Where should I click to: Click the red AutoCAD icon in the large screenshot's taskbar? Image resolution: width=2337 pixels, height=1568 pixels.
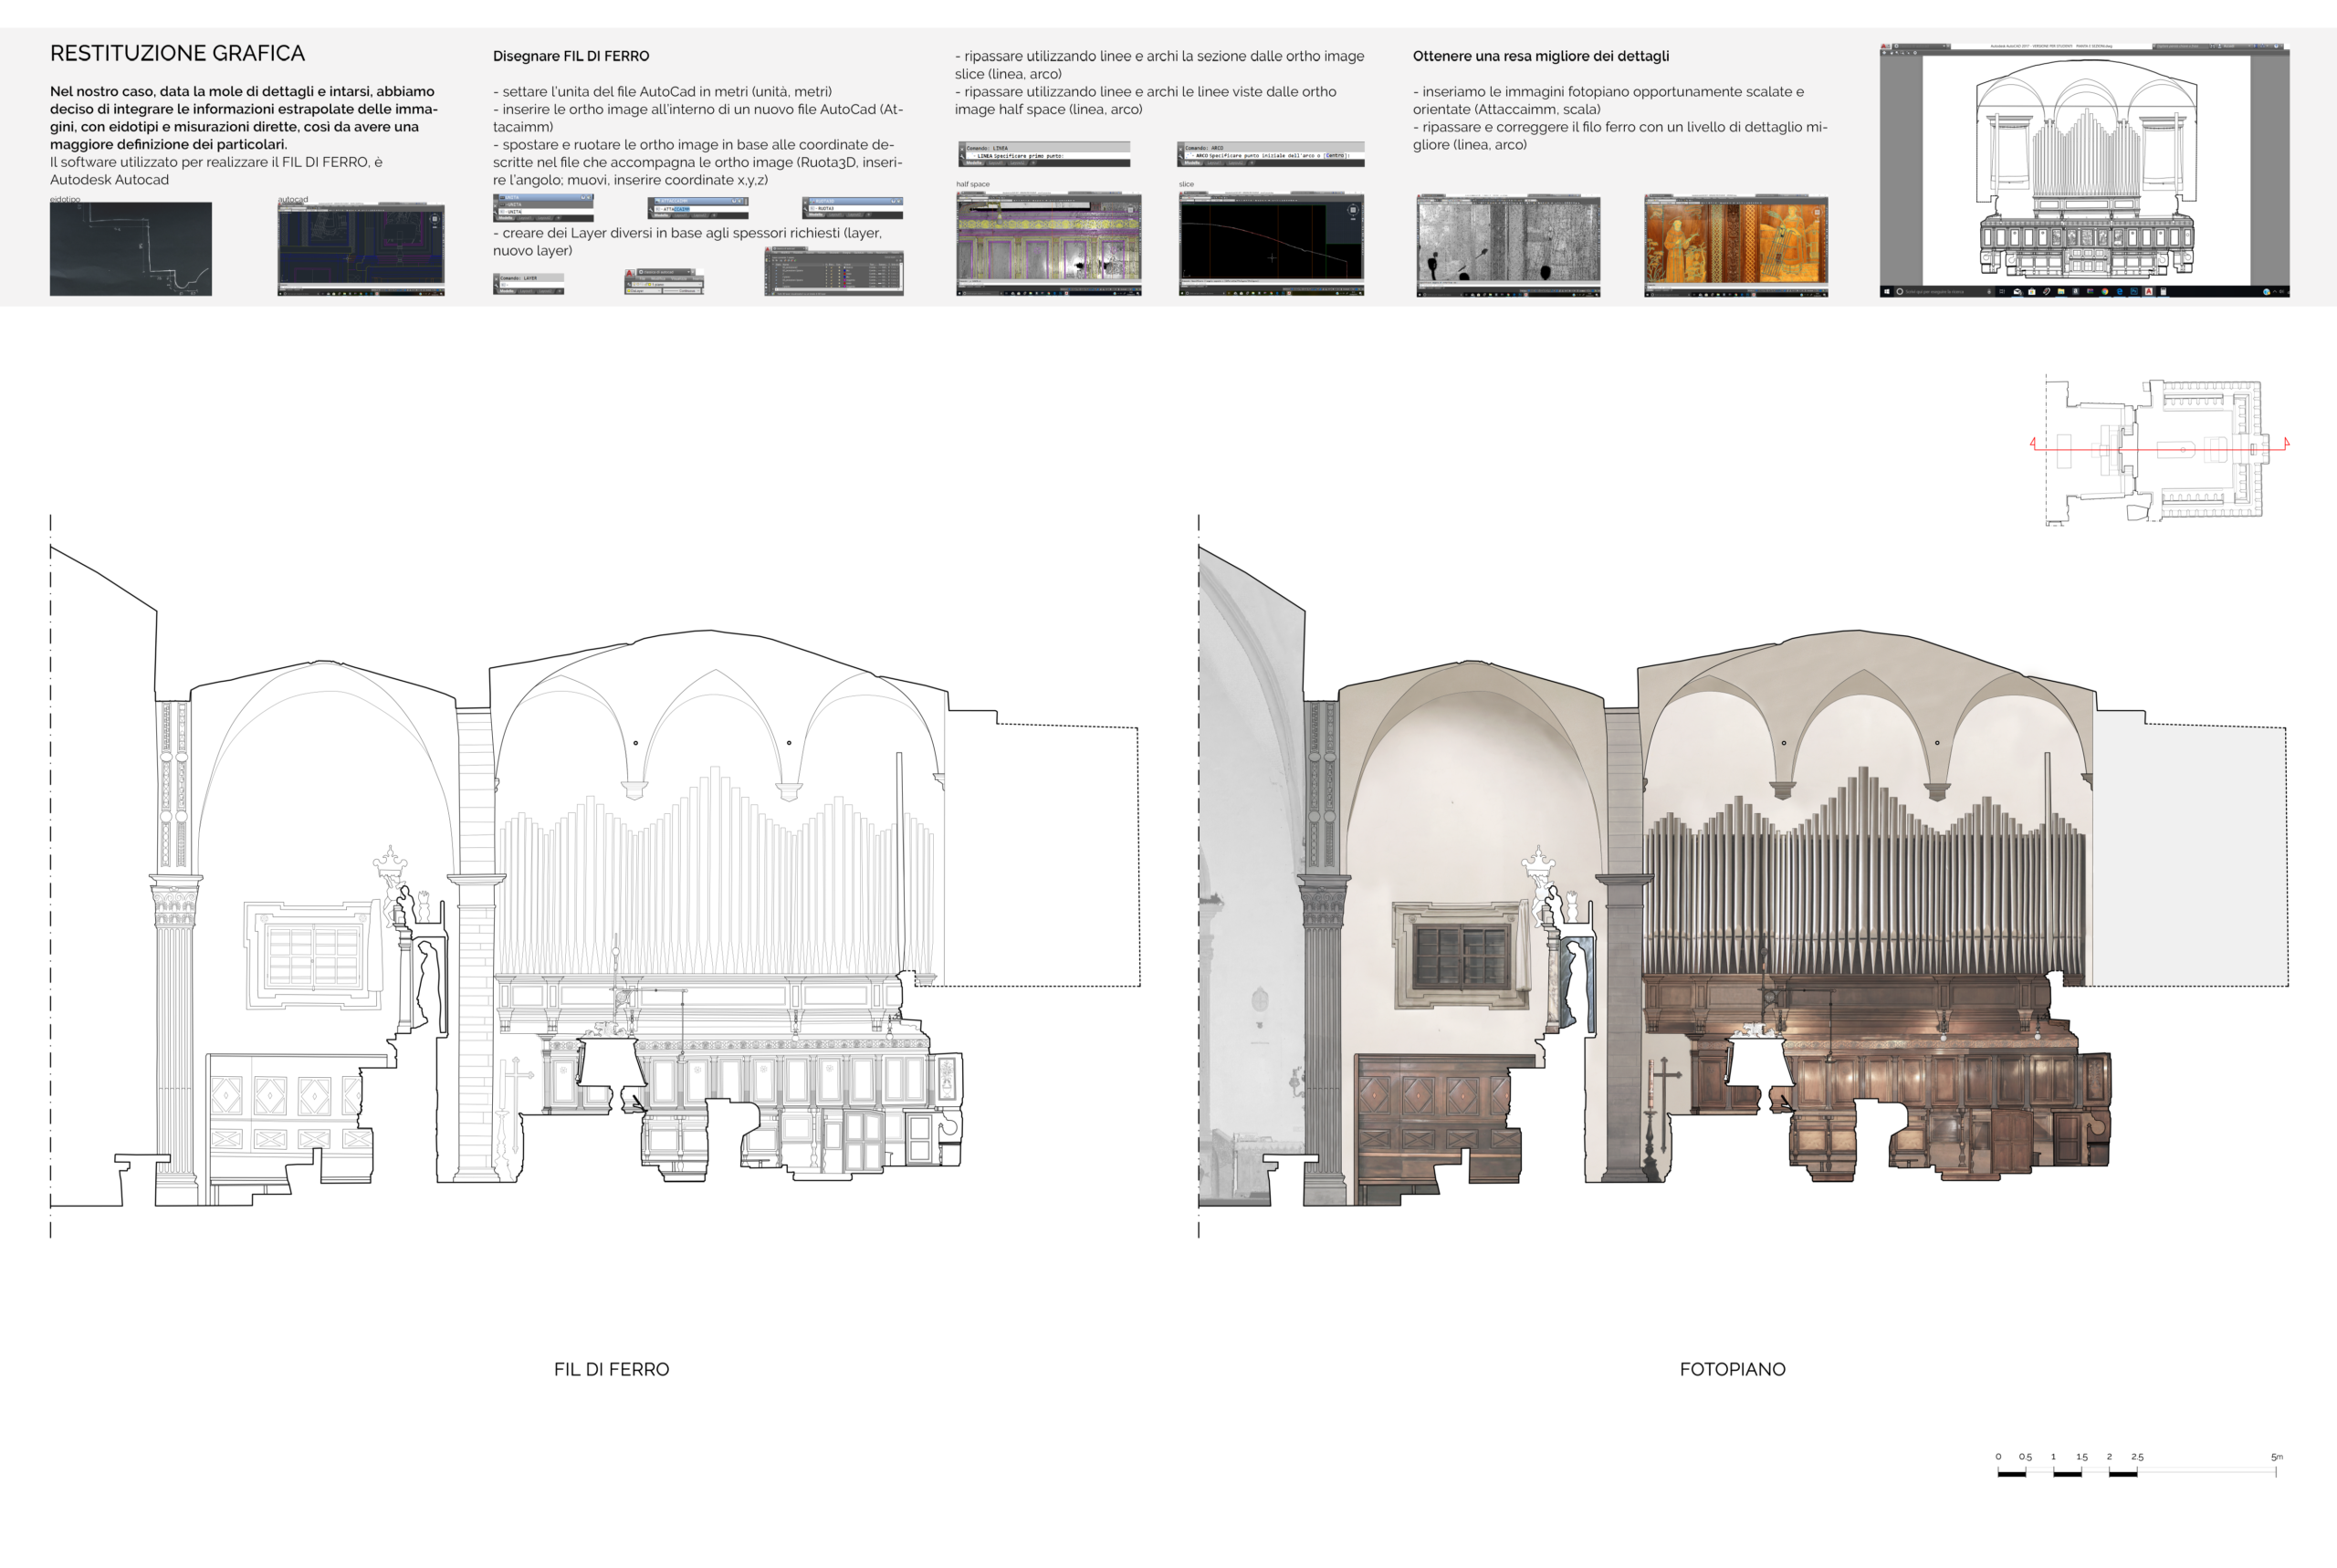click(x=2149, y=292)
